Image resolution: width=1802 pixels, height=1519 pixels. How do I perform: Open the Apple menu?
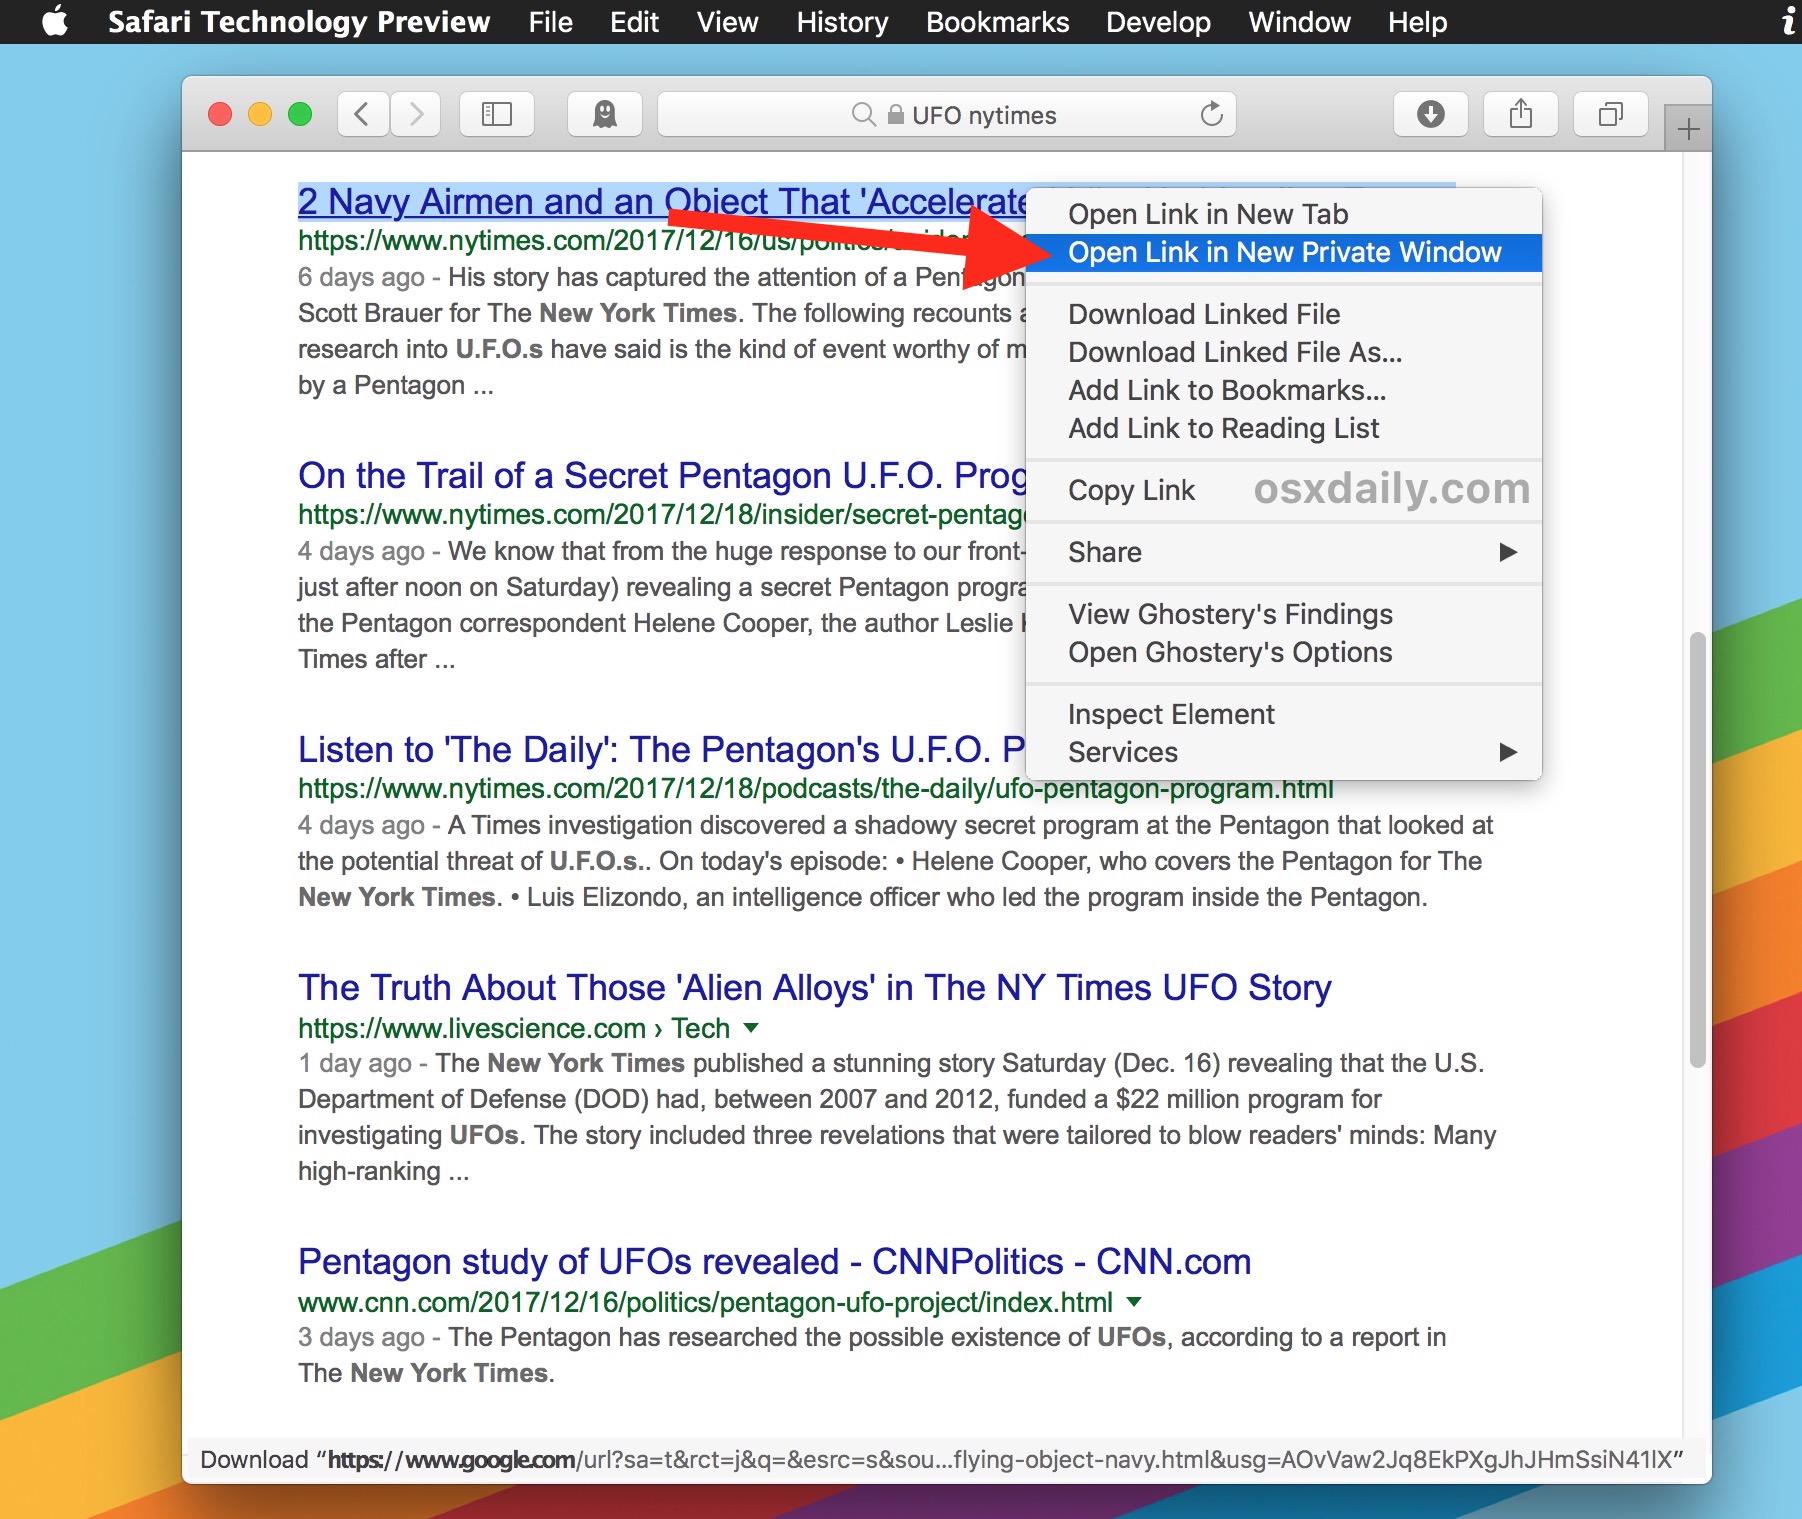56,21
